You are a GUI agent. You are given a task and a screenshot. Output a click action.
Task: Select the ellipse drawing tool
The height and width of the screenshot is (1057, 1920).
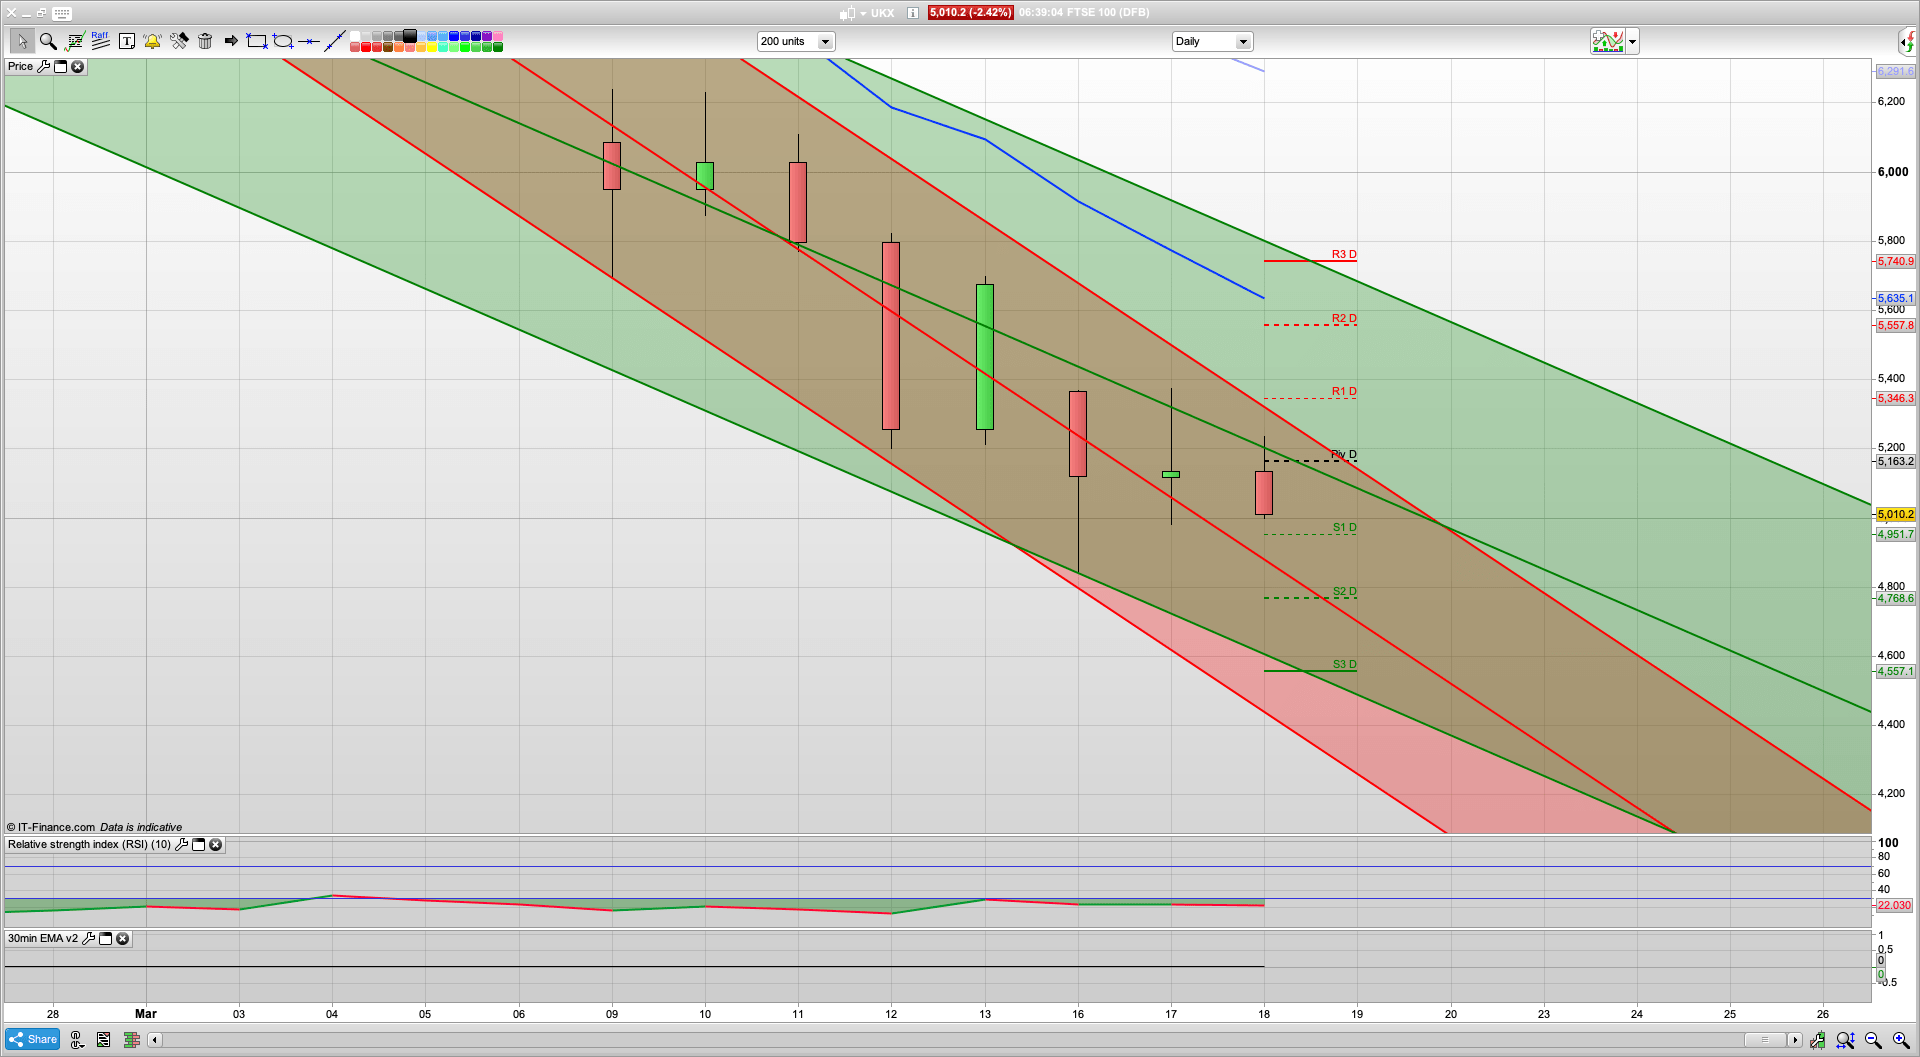coord(283,41)
